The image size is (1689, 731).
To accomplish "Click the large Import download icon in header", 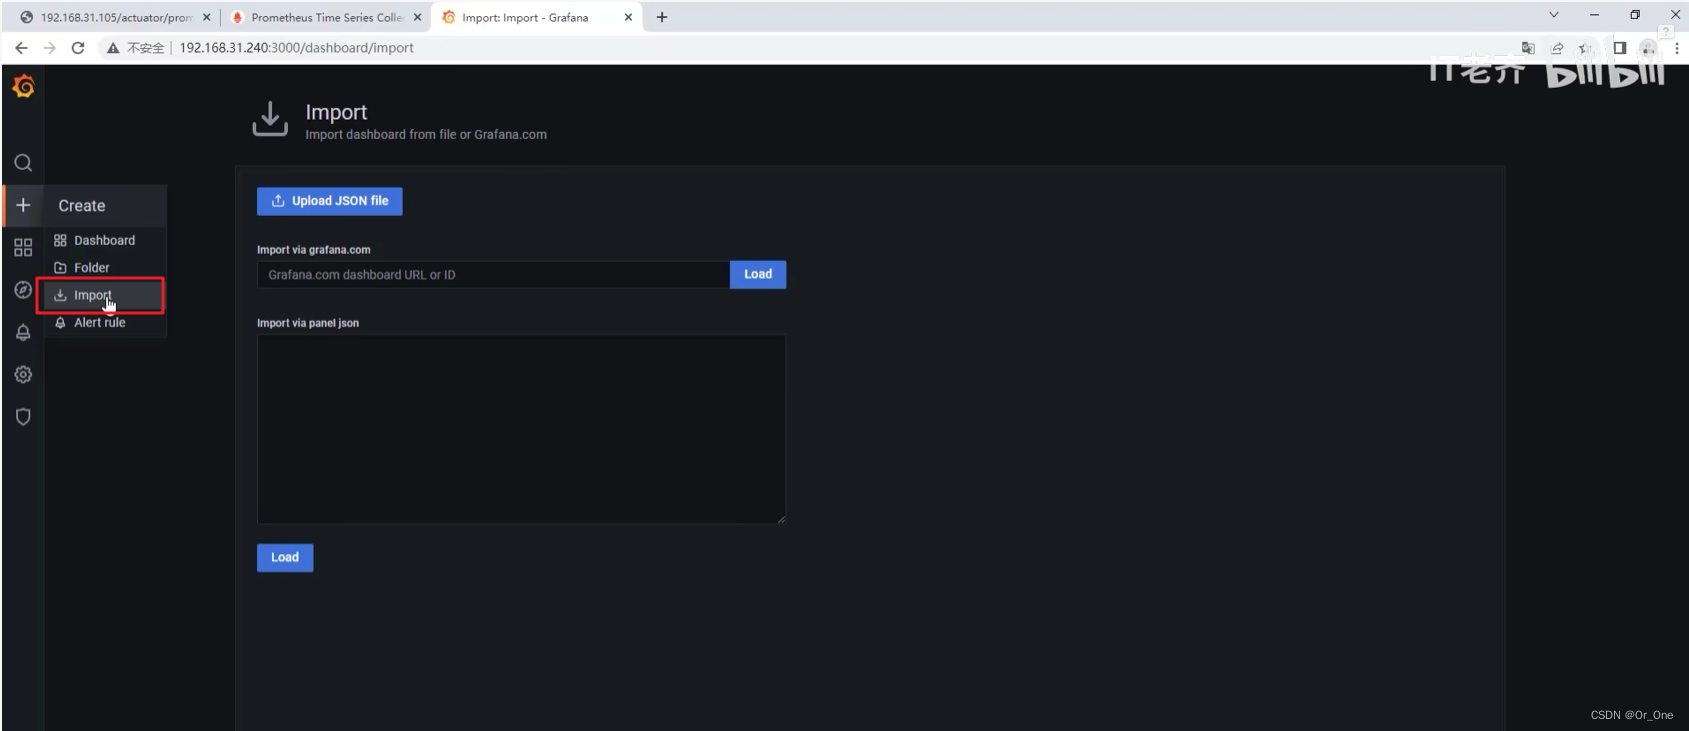I will click(x=270, y=119).
